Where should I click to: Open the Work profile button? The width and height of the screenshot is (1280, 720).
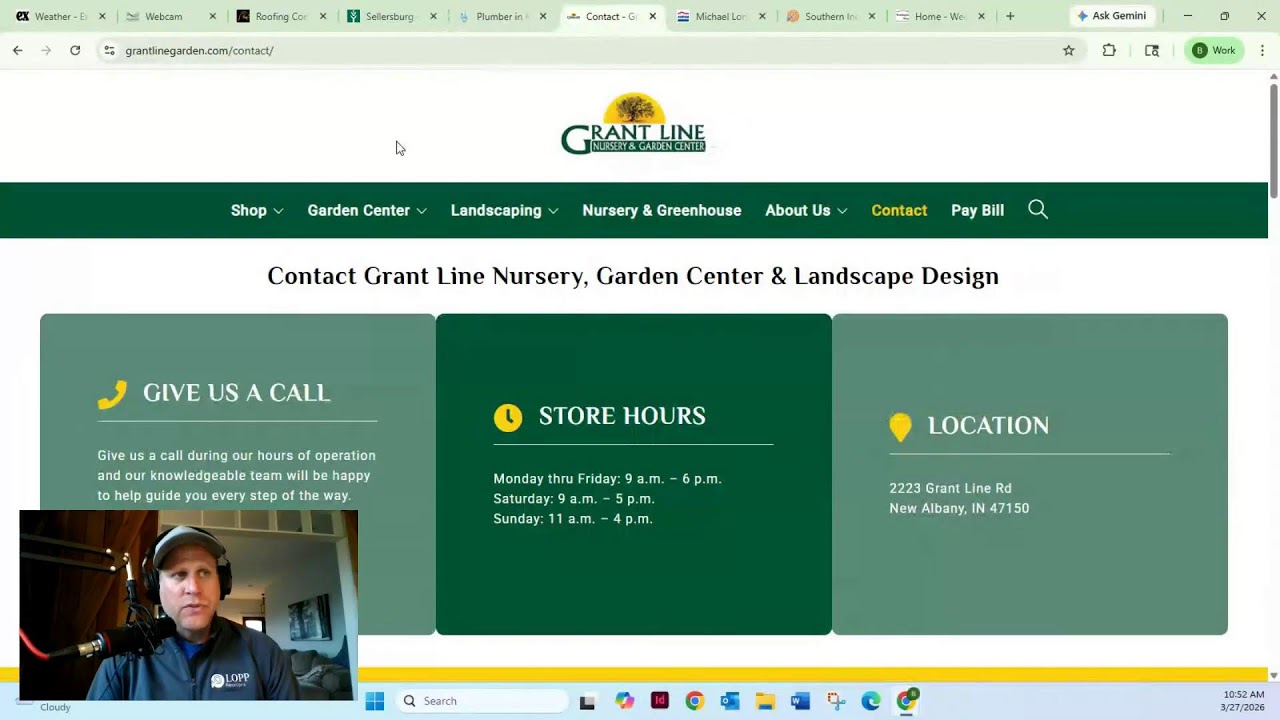coord(1214,50)
